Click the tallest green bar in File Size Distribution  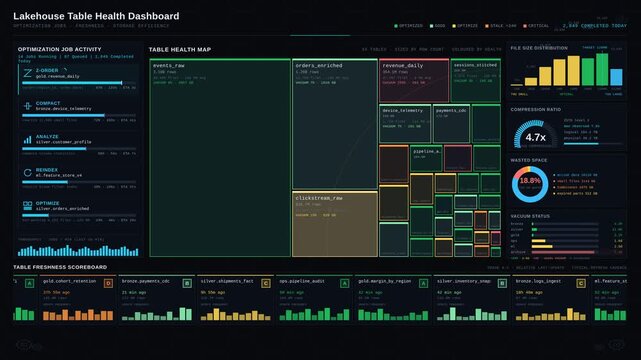coord(602,69)
